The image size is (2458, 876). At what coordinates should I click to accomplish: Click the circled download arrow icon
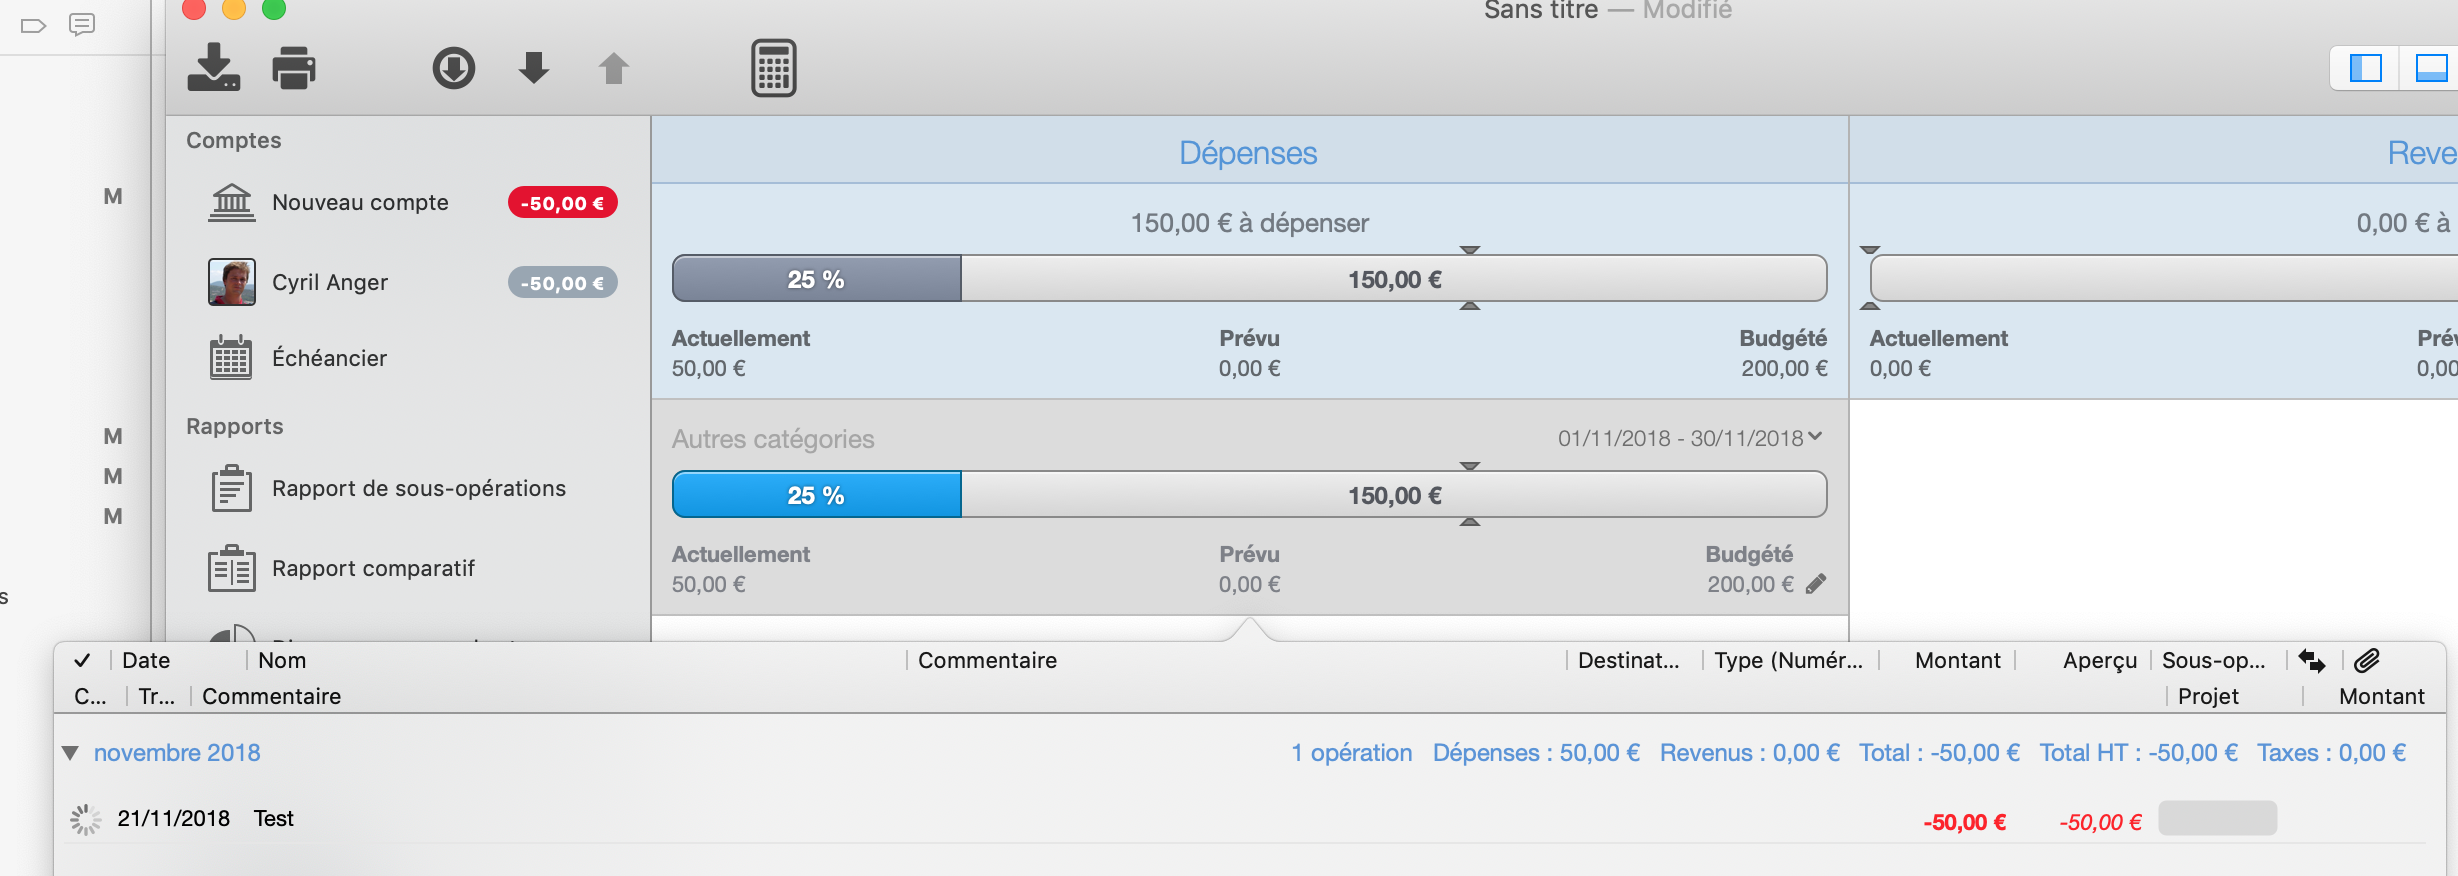tap(454, 68)
